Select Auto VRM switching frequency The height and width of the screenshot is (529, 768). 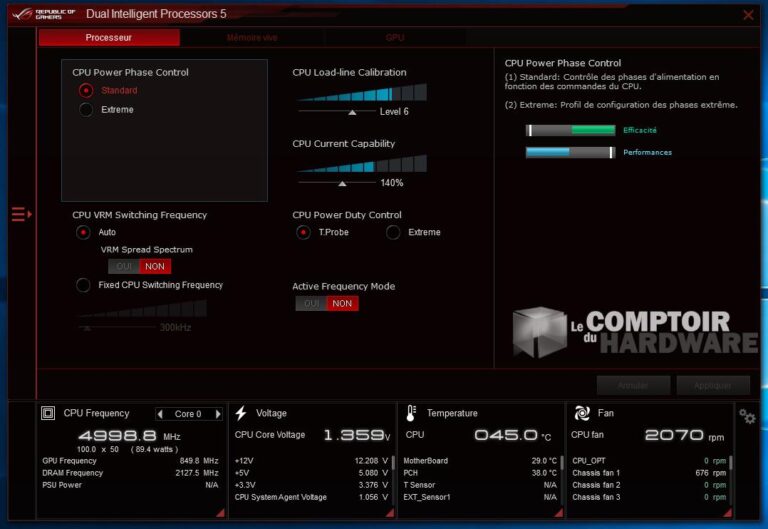pos(83,232)
